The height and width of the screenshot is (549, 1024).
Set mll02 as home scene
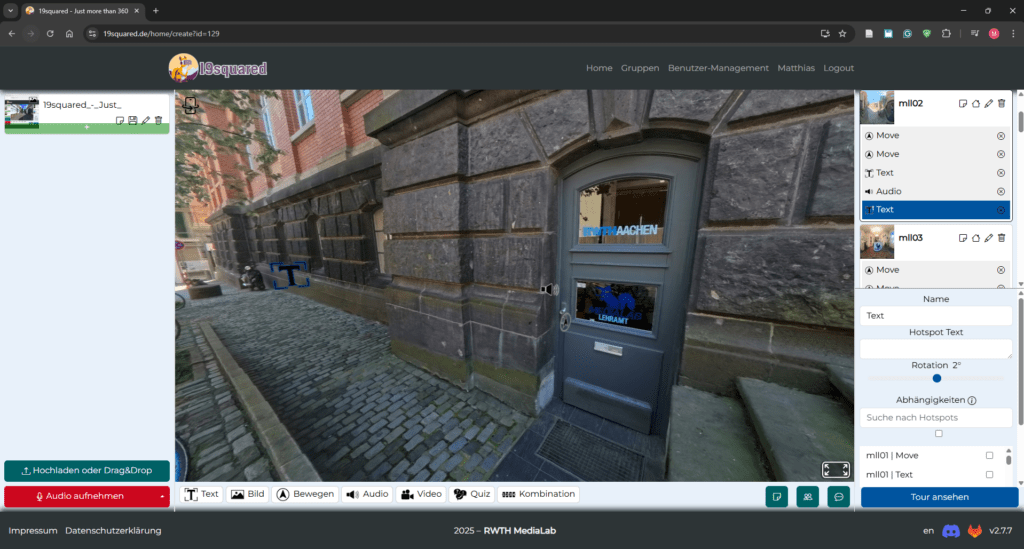click(975, 103)
